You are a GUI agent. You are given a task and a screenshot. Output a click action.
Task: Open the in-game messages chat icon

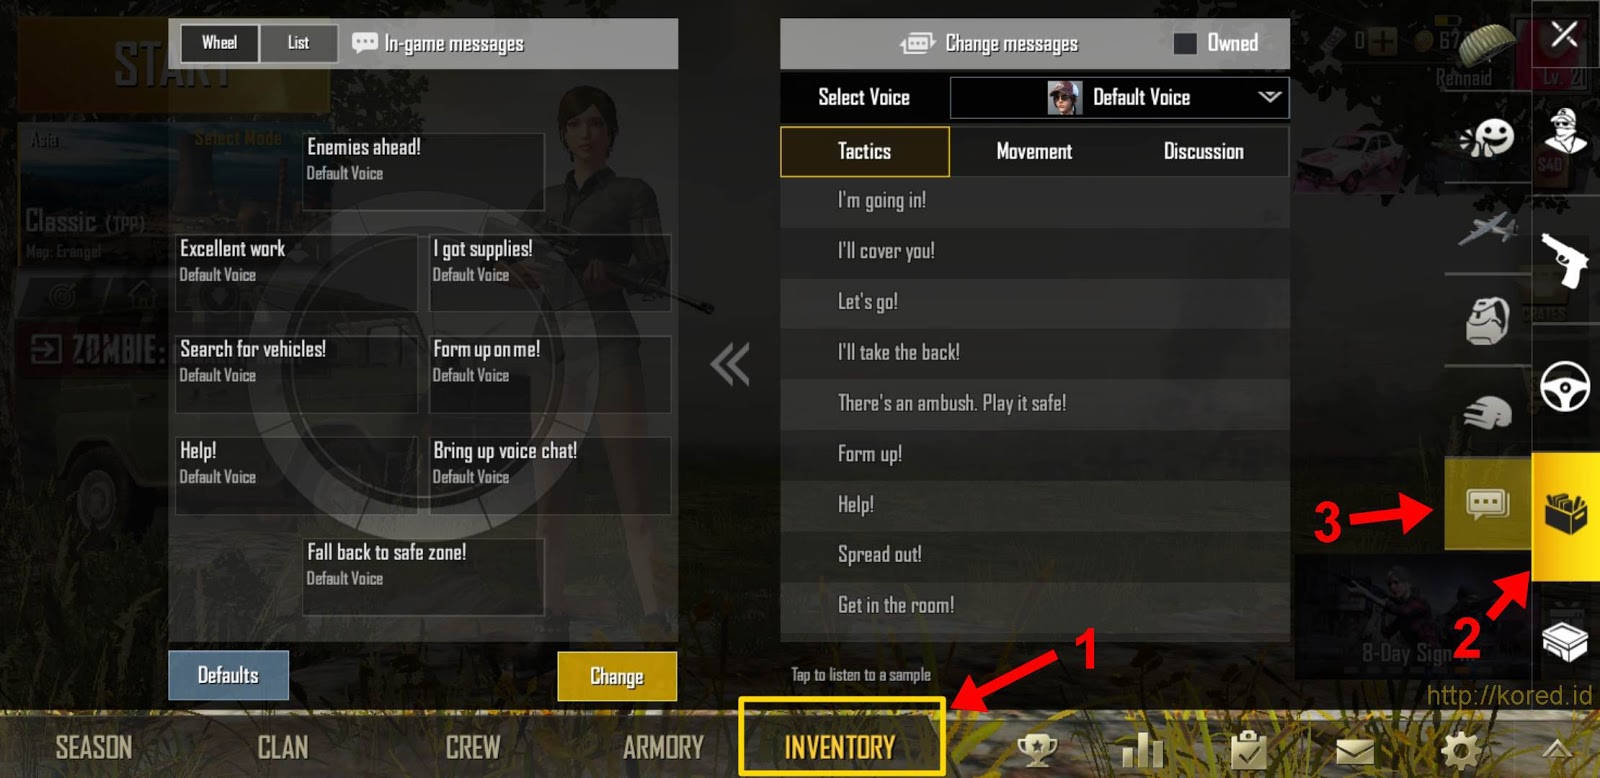[x=1487, y=503]
